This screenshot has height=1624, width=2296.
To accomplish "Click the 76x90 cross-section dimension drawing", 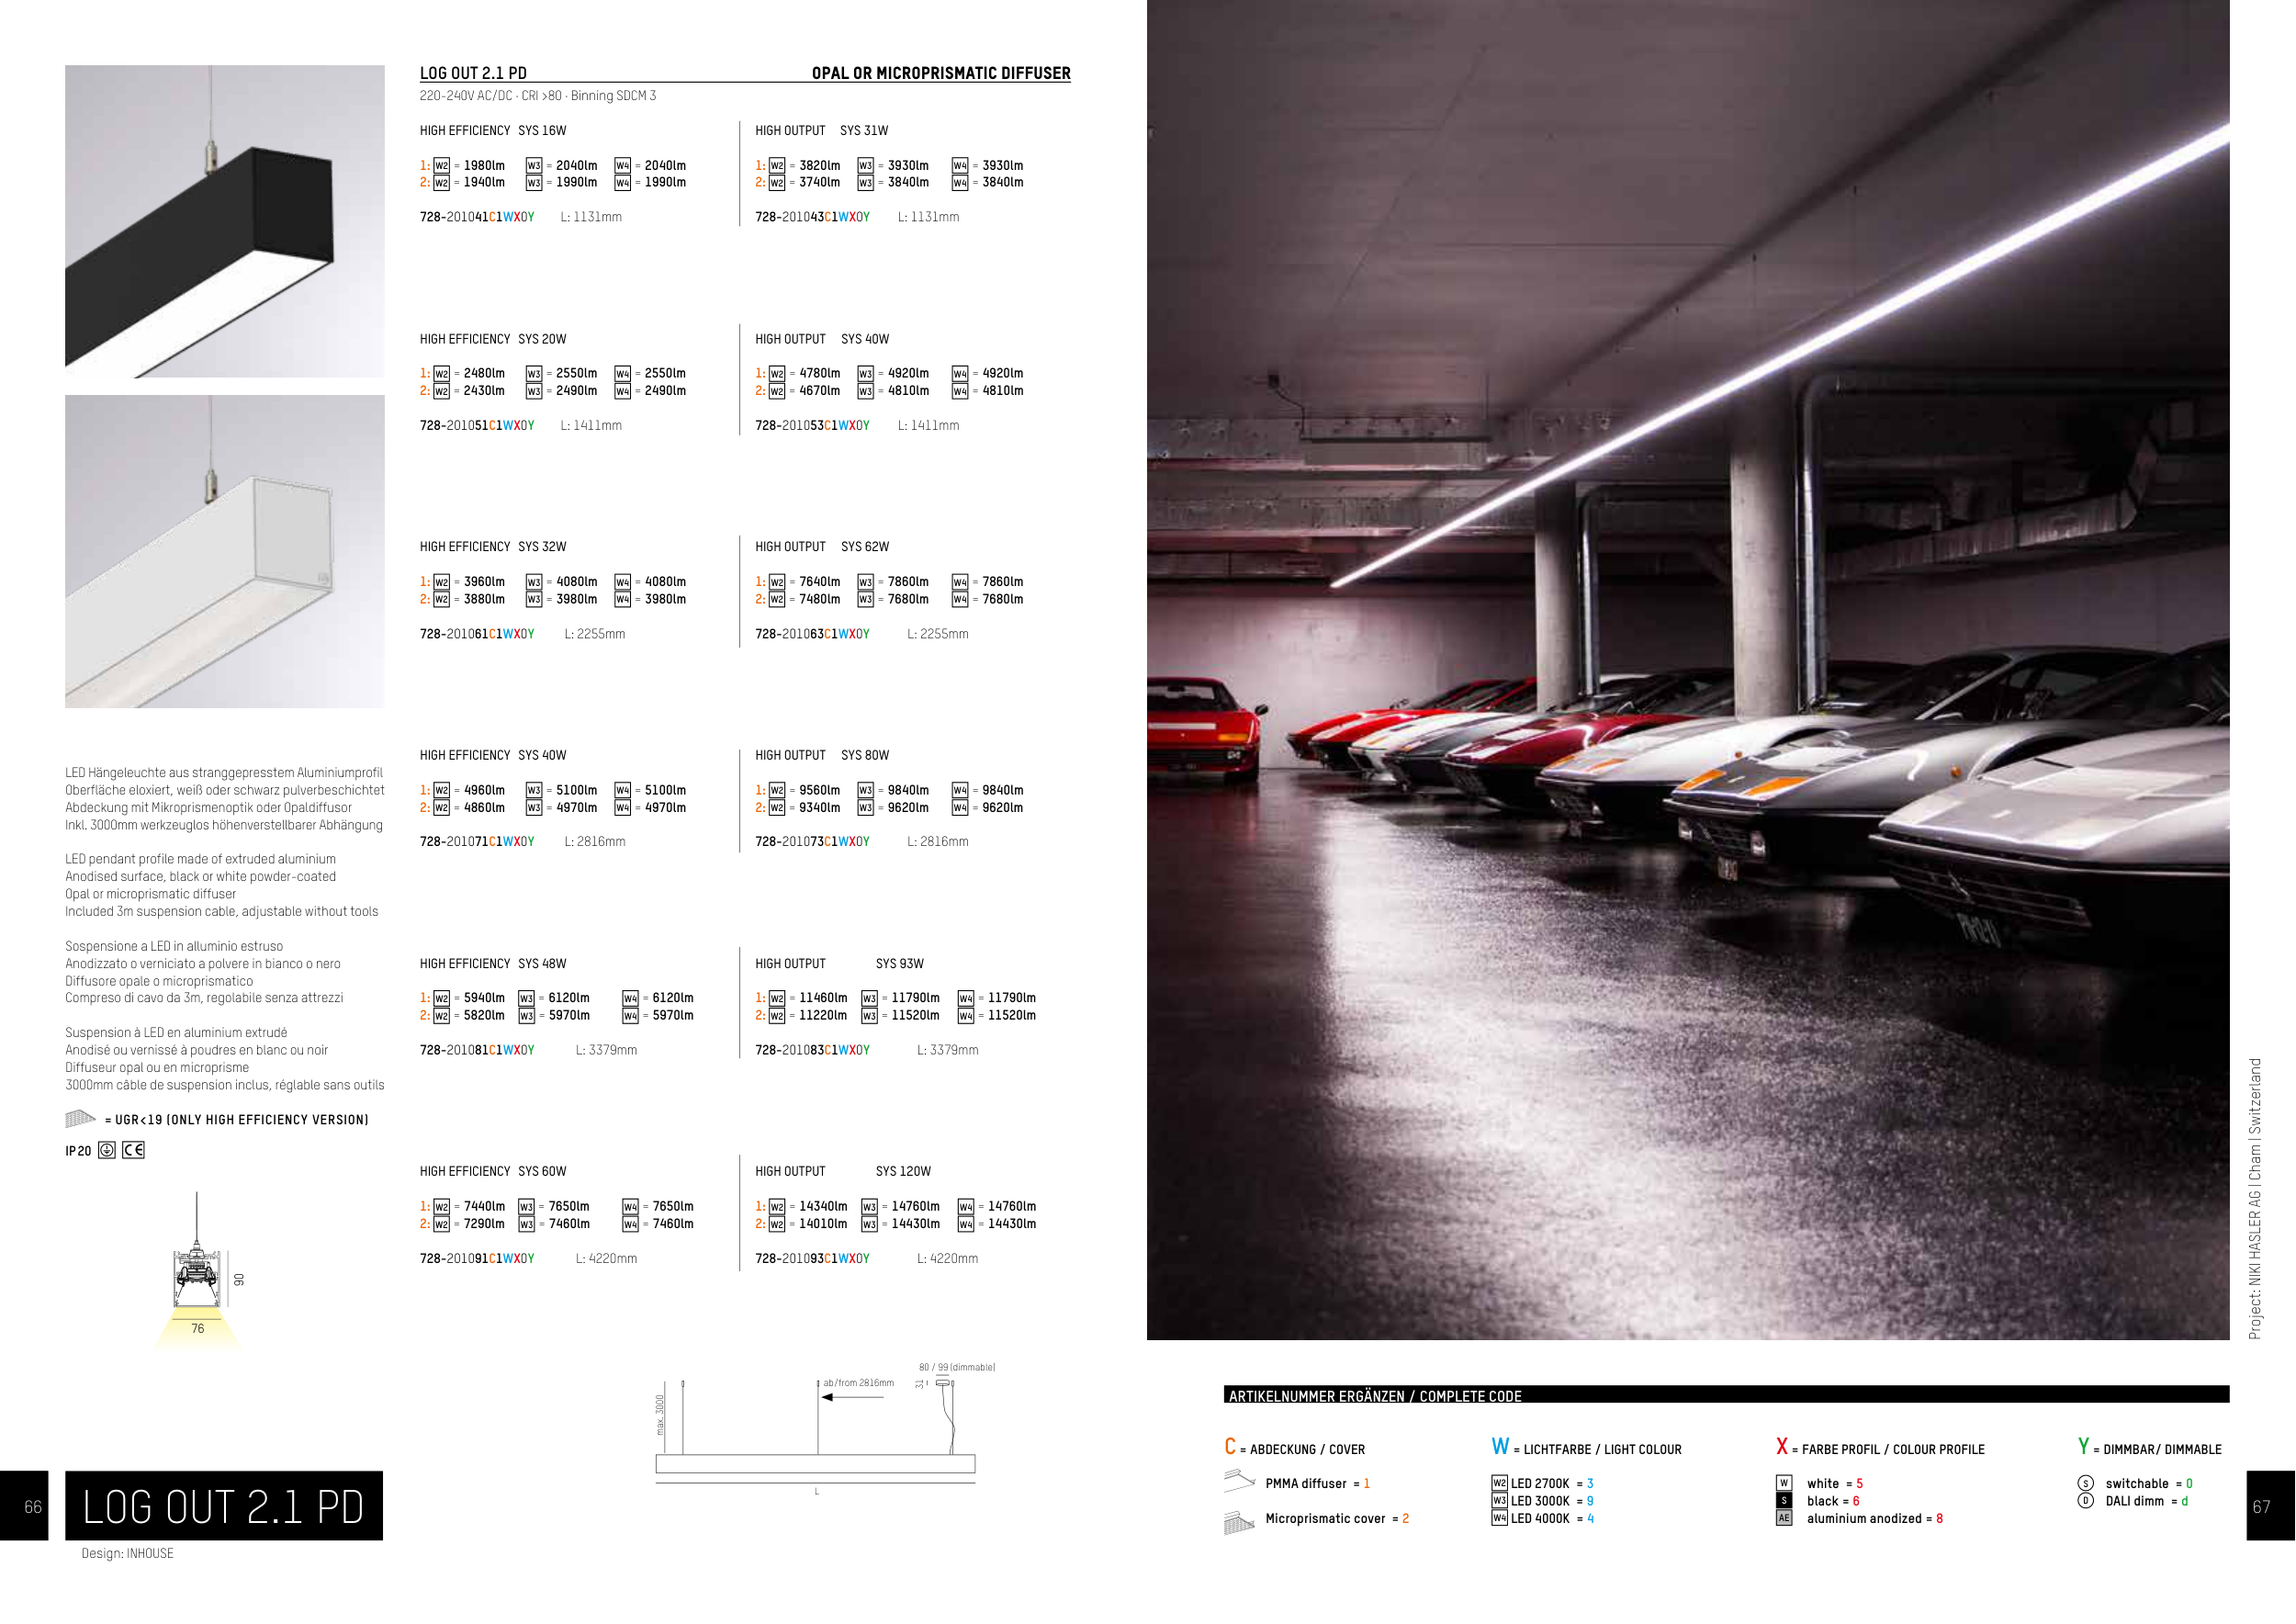I will tap(198, 1280).
